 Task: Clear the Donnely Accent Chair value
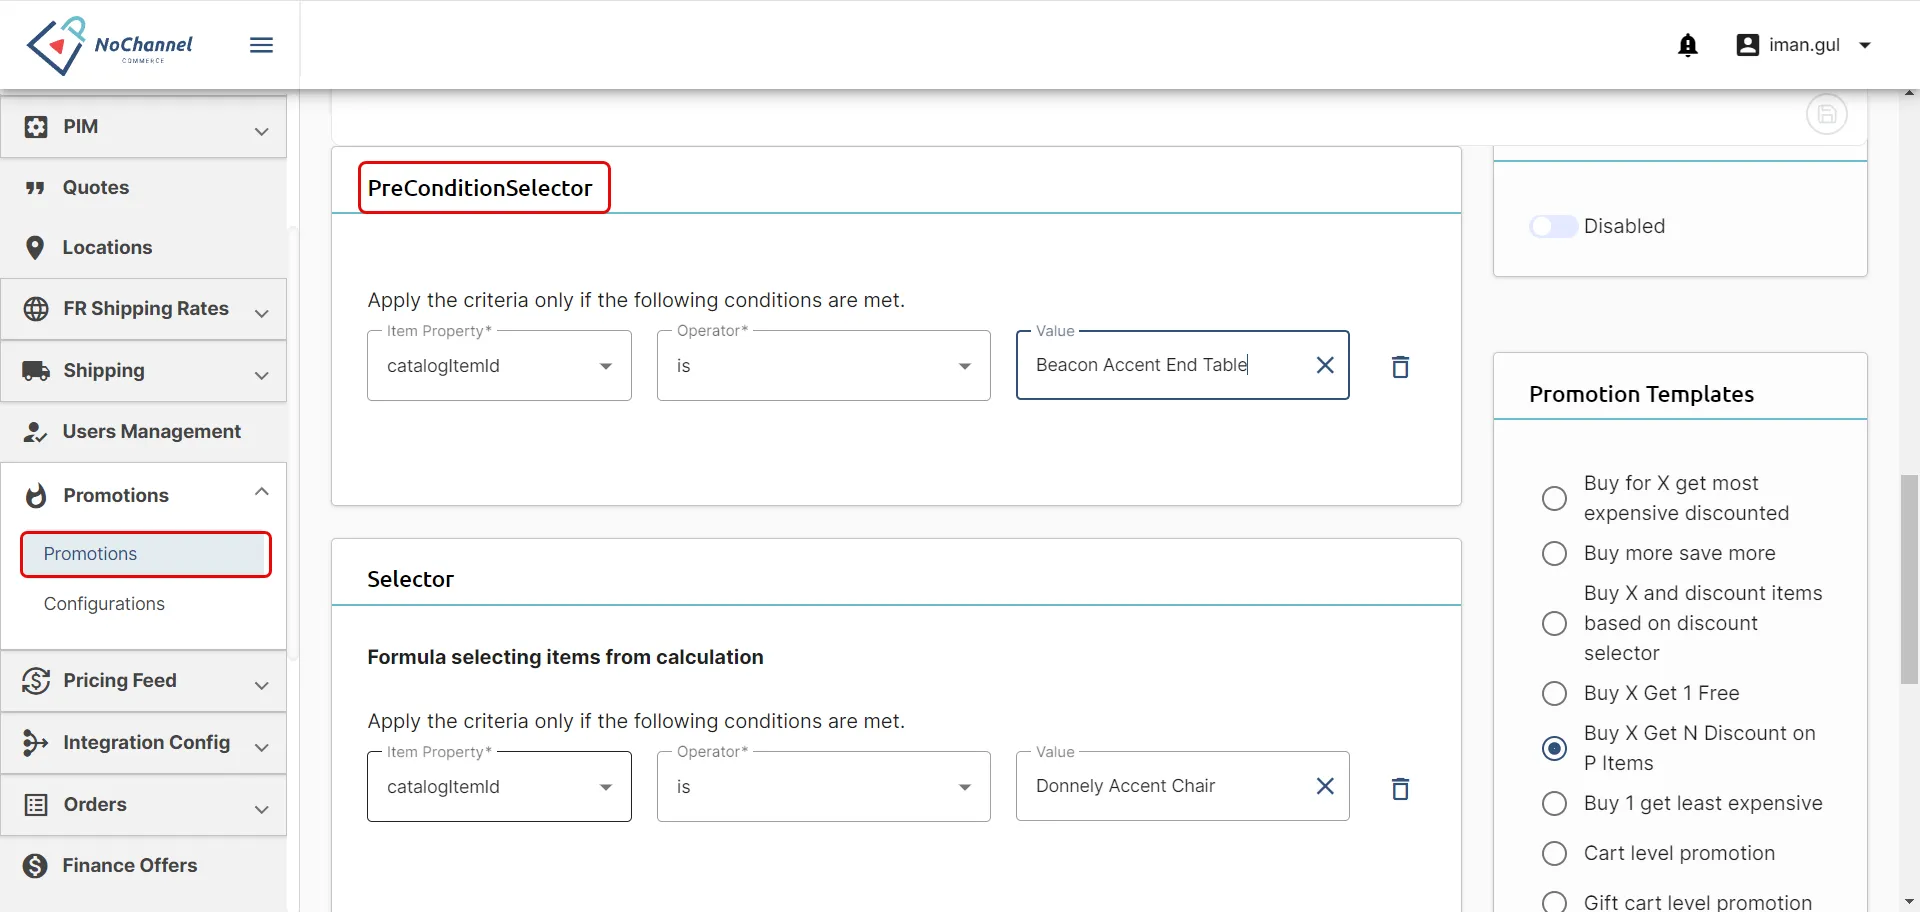coord(1325,786)
